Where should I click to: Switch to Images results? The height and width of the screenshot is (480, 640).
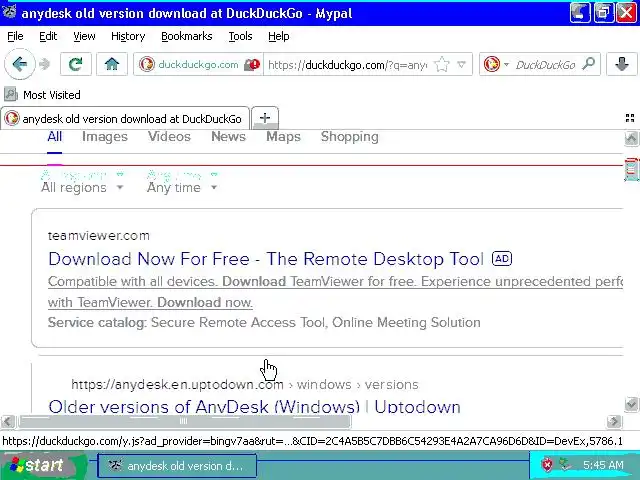coord(105,137)
